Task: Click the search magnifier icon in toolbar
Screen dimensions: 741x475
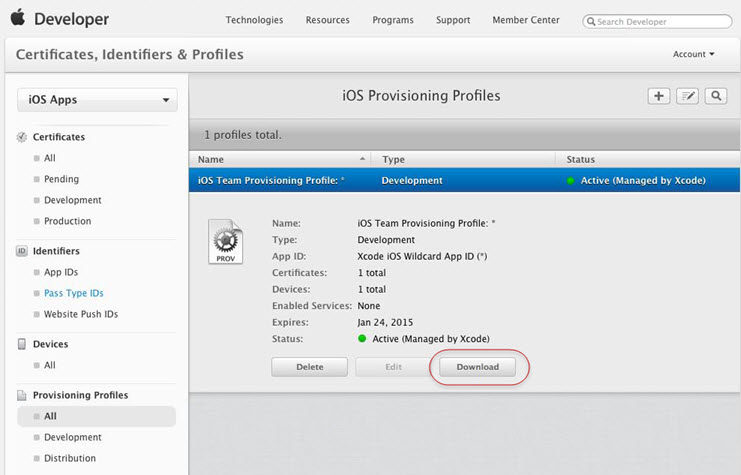Action: coord(715,96)
